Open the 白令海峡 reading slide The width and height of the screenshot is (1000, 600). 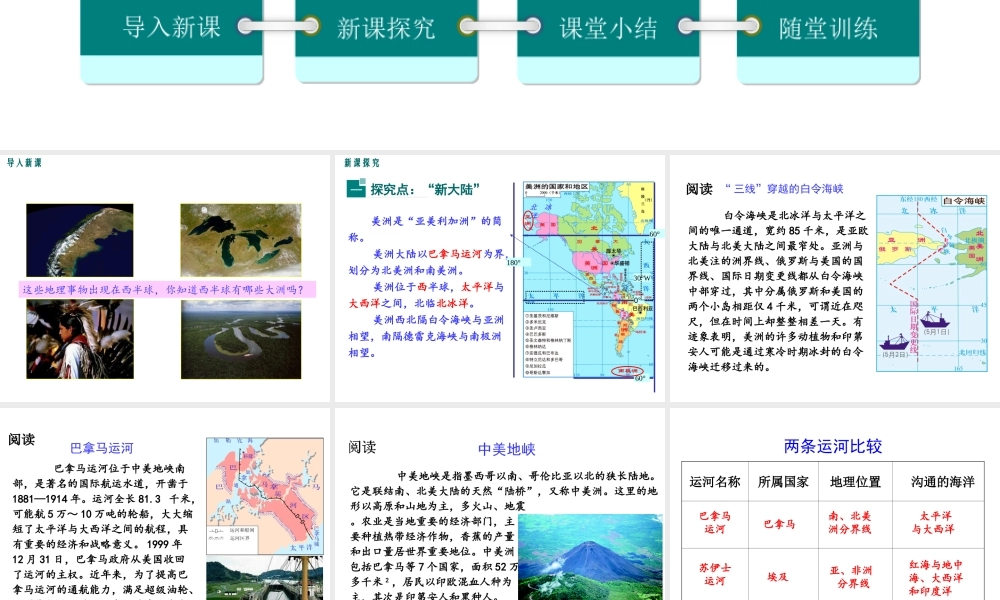[x=835, y=278]
